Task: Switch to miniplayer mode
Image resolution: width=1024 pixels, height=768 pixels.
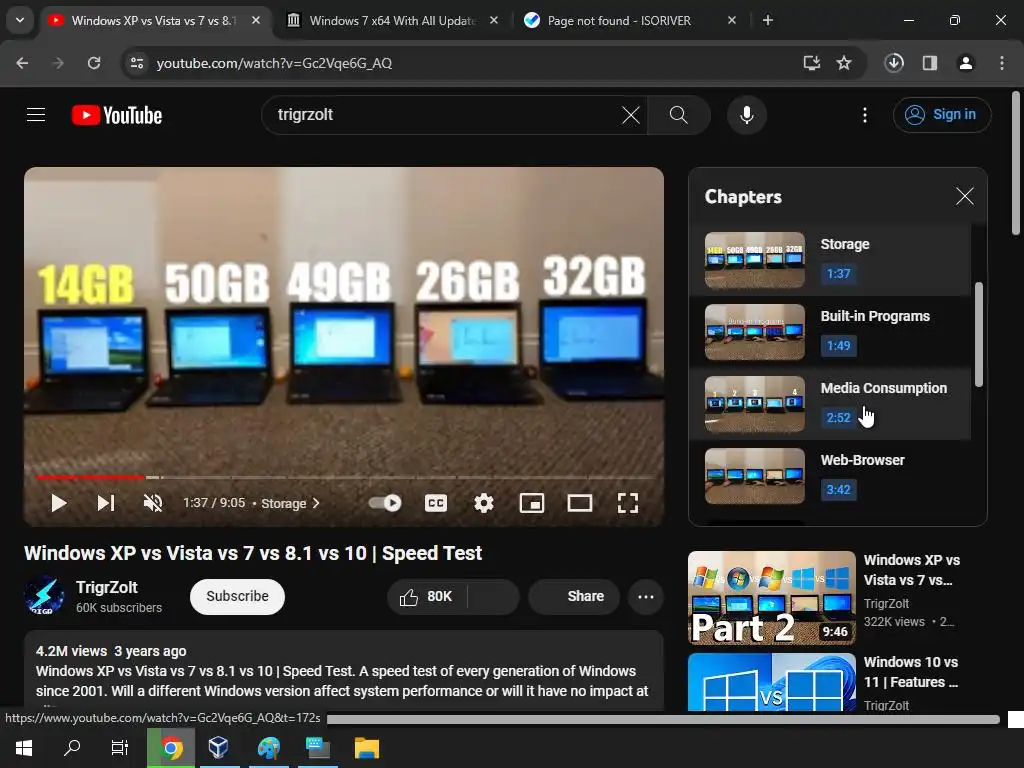Action: pos(532,503)
